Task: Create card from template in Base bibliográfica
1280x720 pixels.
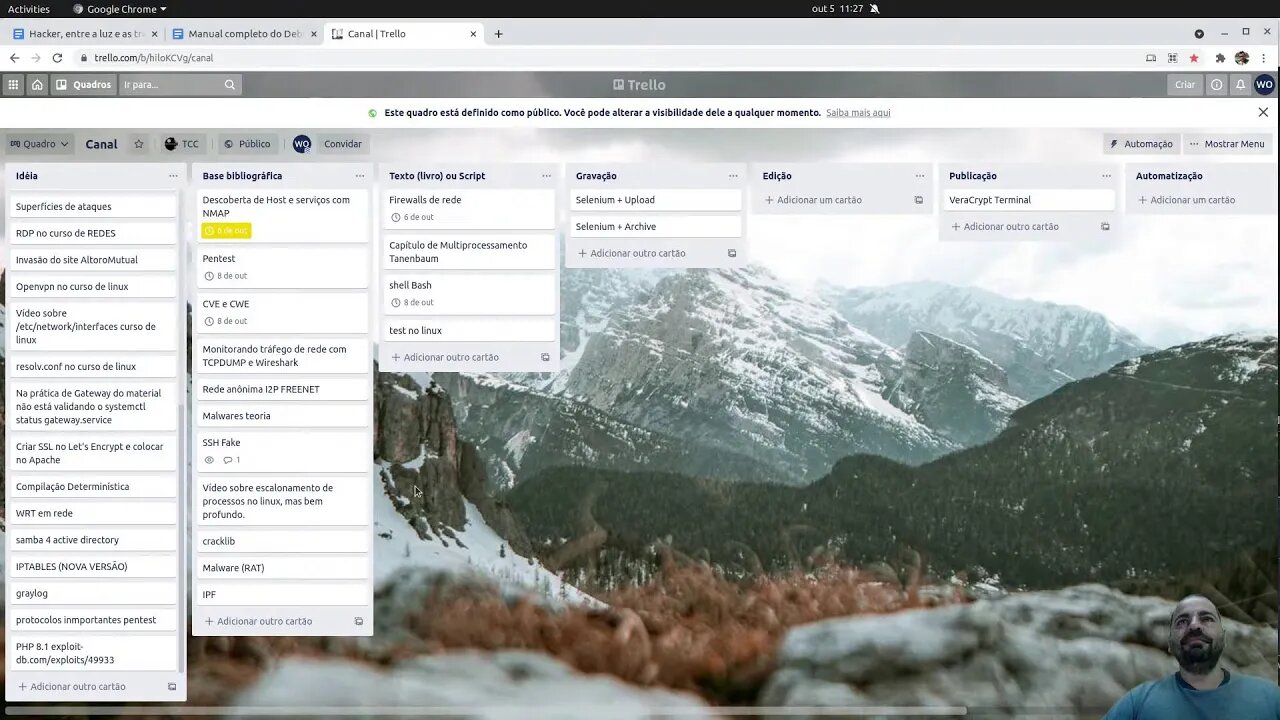Action: point(359,621)
